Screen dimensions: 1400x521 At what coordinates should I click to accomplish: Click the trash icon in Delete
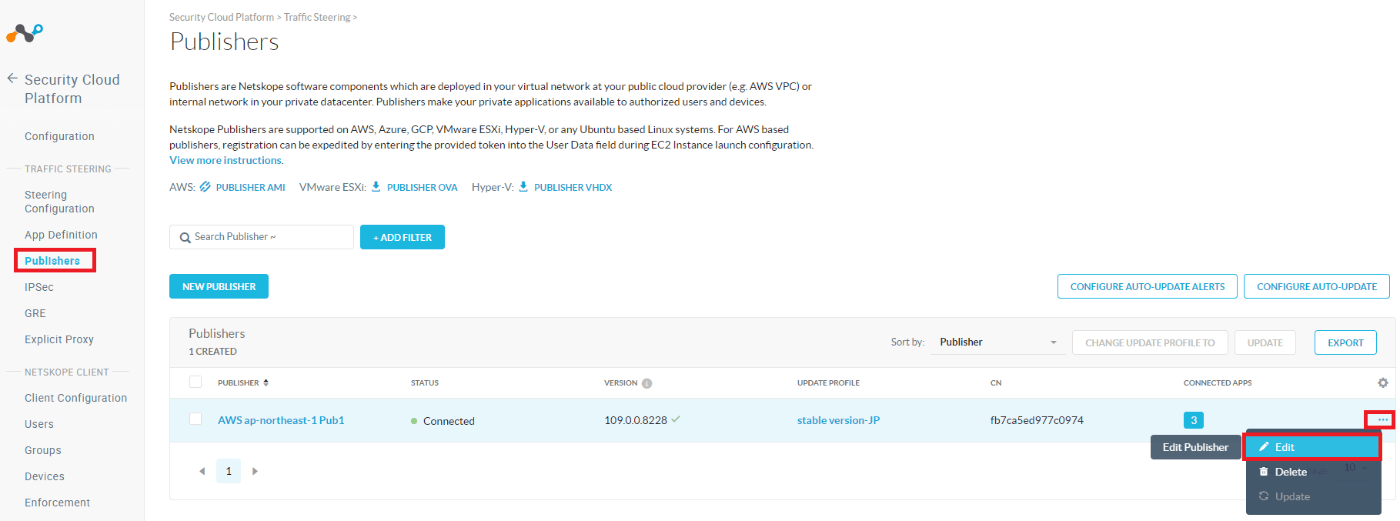coord(1264,472)
